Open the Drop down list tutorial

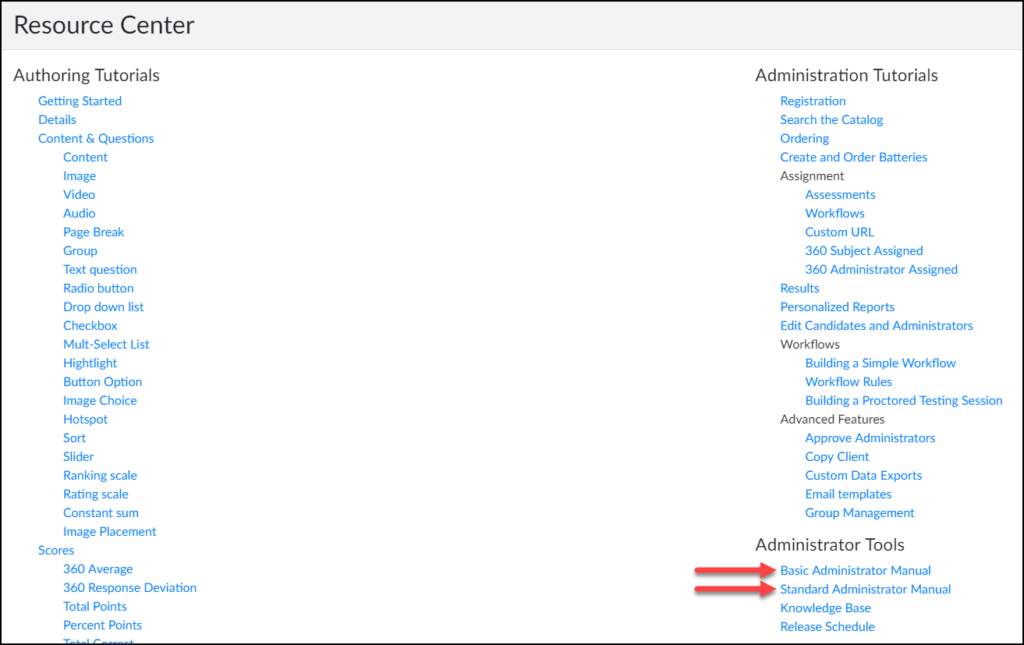click(103, 307)
